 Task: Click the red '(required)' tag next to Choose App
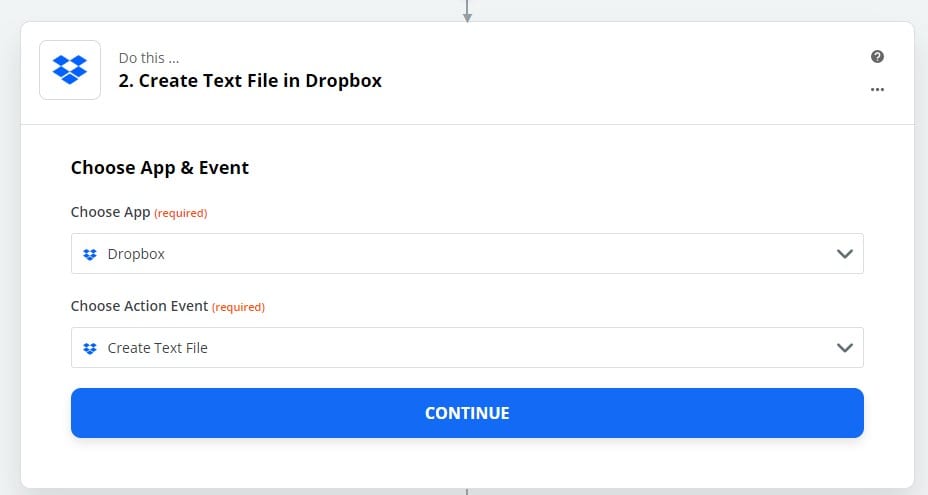tap(181, 213)
